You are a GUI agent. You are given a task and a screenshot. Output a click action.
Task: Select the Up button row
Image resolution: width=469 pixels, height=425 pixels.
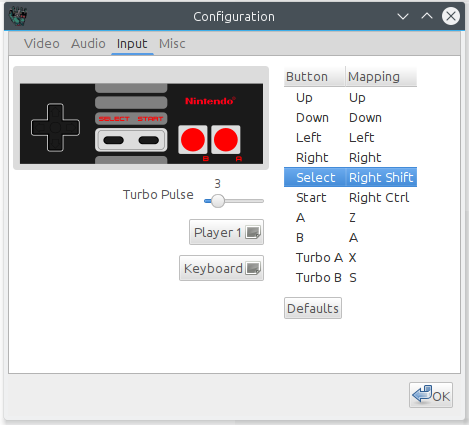(x=350, y=98)
